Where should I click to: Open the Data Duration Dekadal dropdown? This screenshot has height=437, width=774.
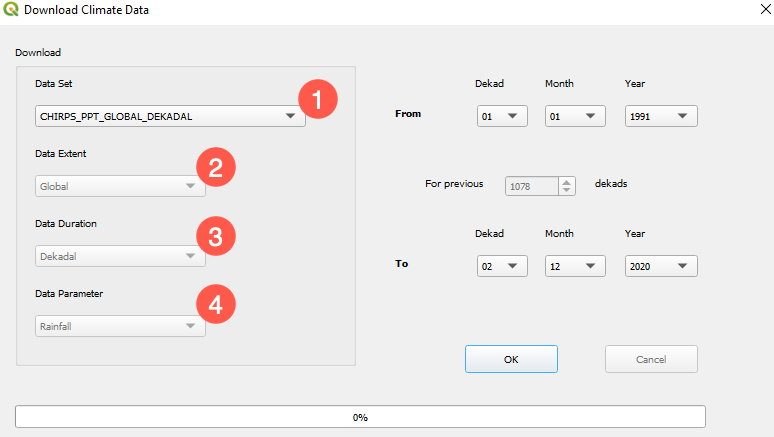pos(120,256)
